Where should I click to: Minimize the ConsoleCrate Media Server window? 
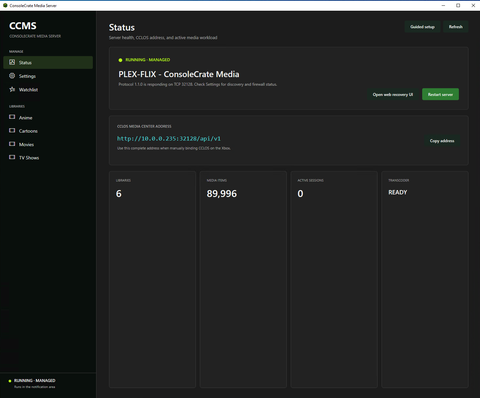[443, 5]
